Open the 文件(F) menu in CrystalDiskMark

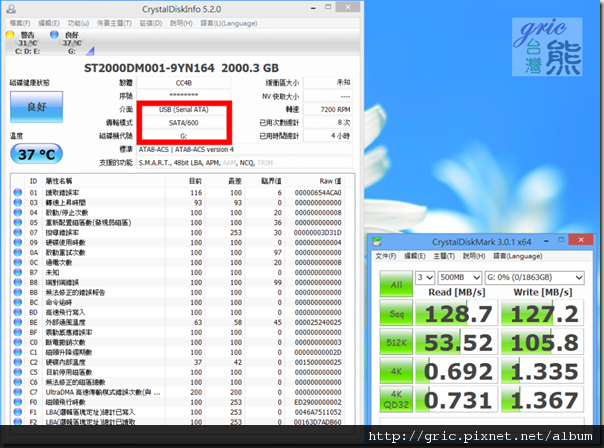click(386, 256)
